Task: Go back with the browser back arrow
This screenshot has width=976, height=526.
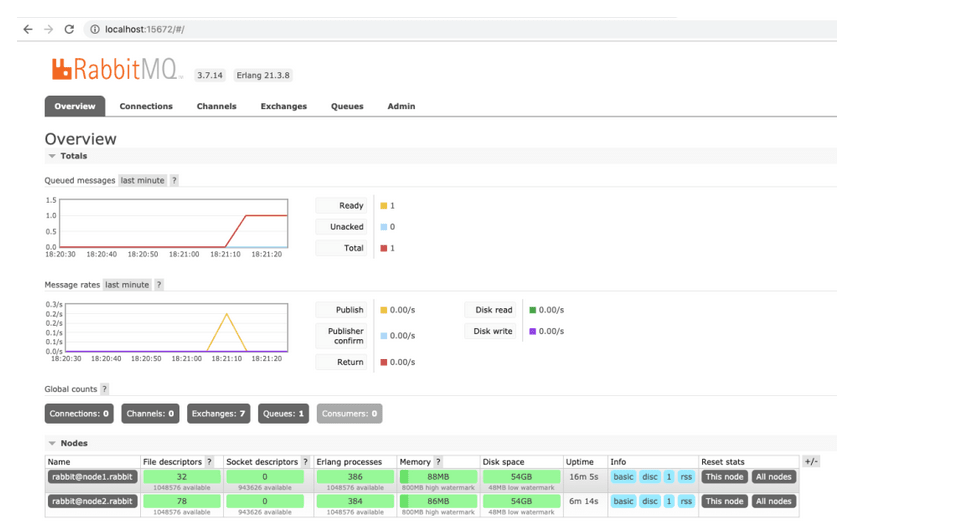Action: tap(27, 29)
